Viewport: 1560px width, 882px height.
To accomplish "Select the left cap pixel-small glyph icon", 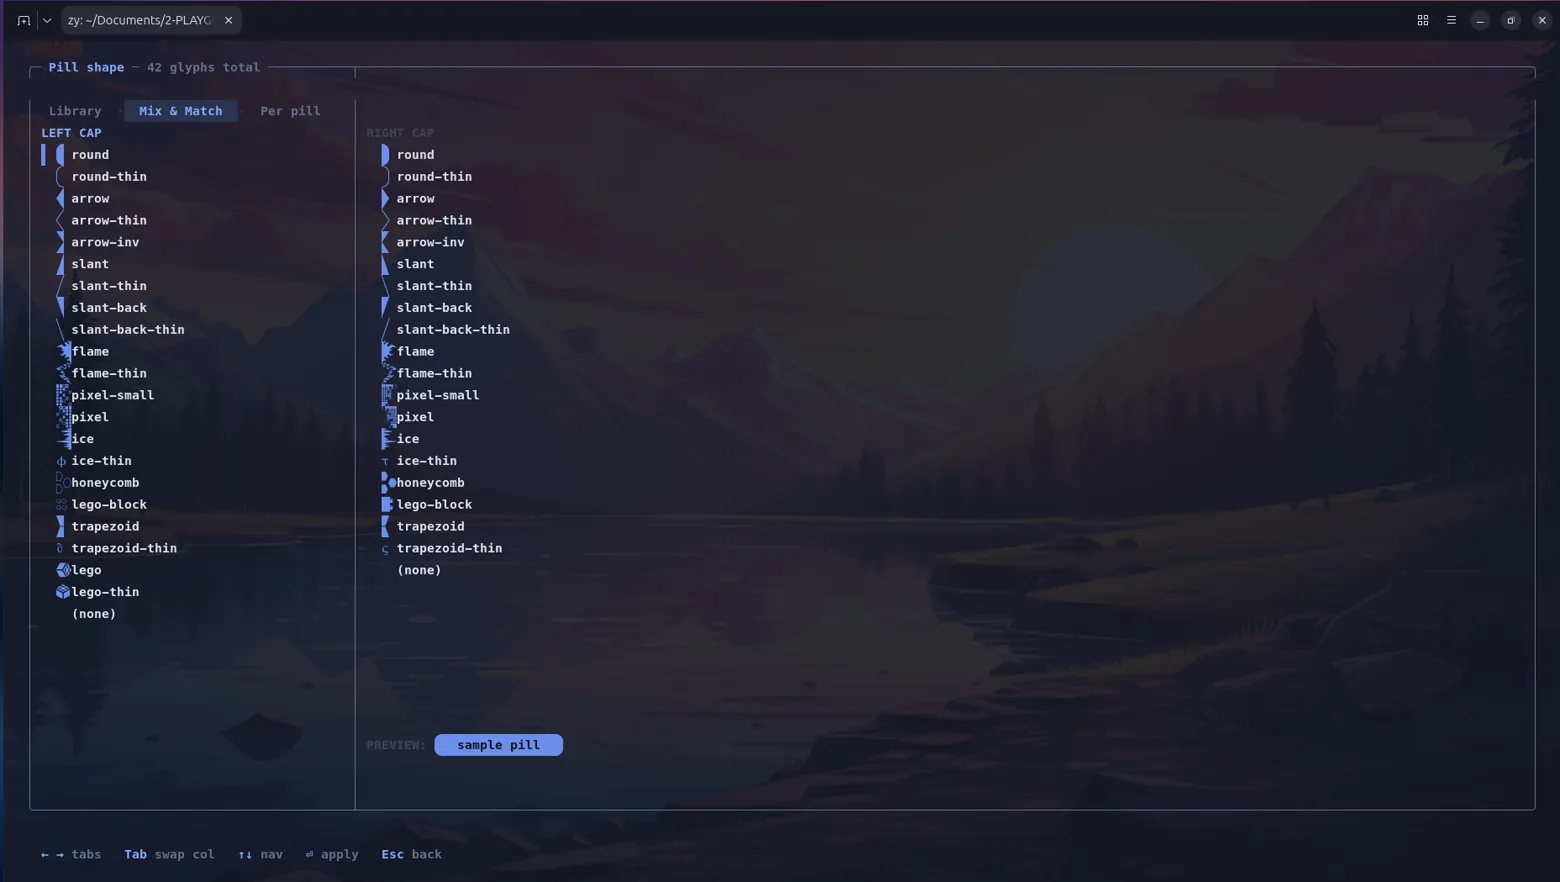I will [63, 396].
